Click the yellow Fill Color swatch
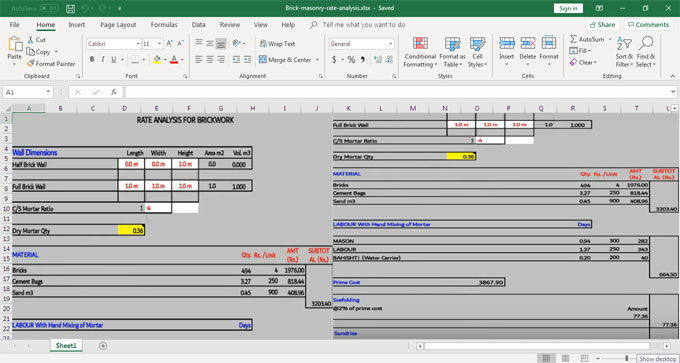This screenshot has width=680, height=363. point(157,59)
